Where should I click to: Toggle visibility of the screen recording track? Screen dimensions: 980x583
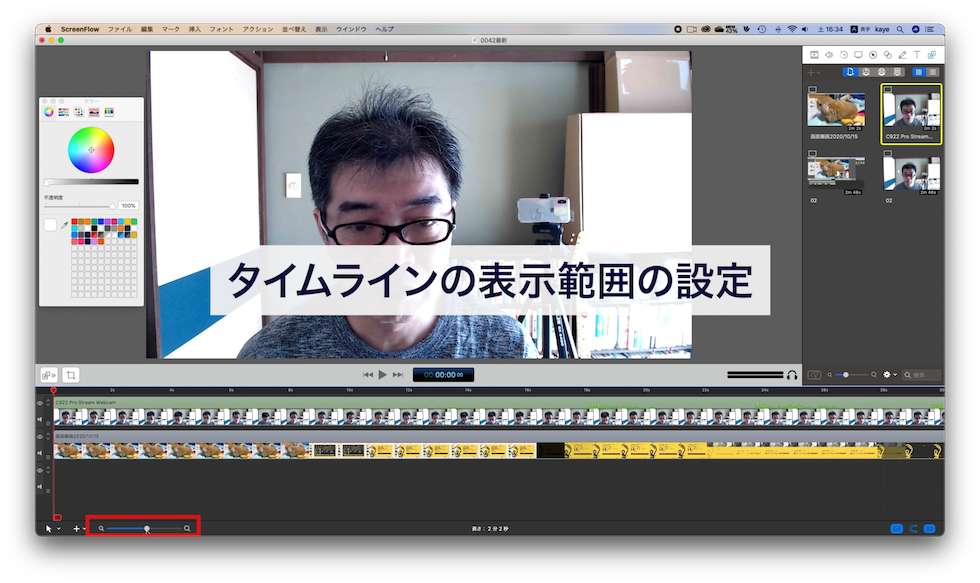[41, 437]
